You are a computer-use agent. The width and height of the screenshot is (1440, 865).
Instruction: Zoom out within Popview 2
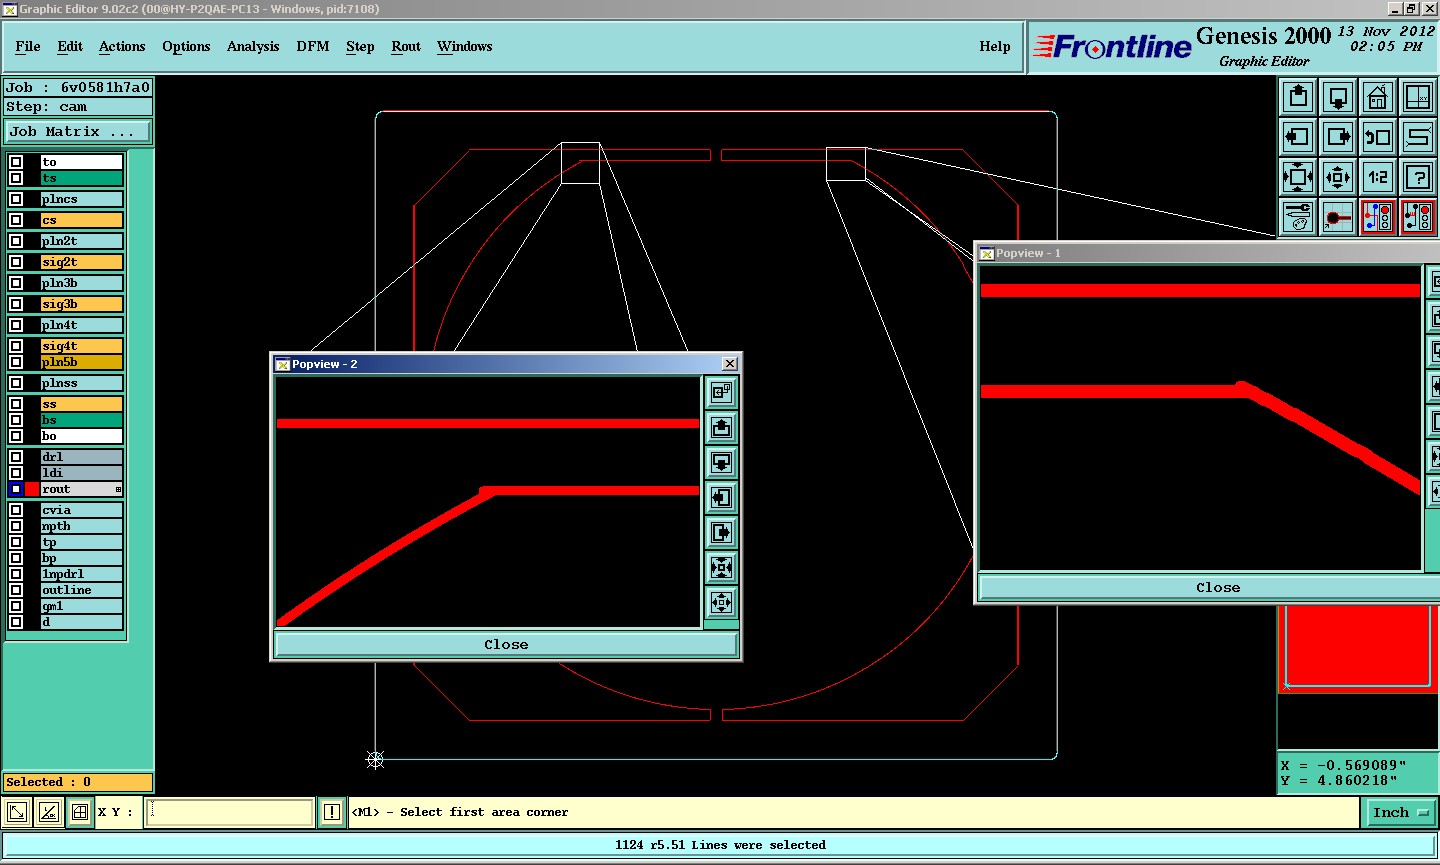(x=721, y=602)
